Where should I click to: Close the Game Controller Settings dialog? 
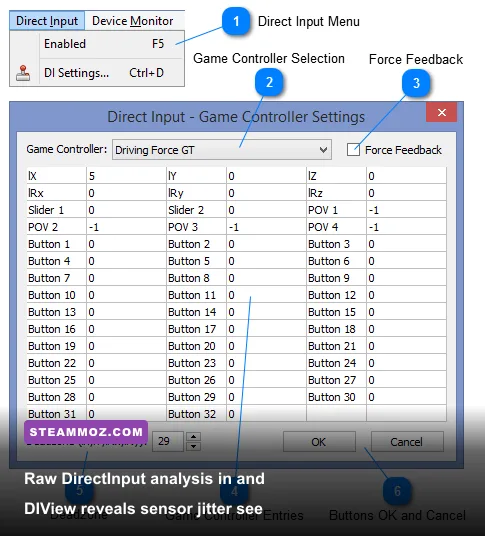441,112
